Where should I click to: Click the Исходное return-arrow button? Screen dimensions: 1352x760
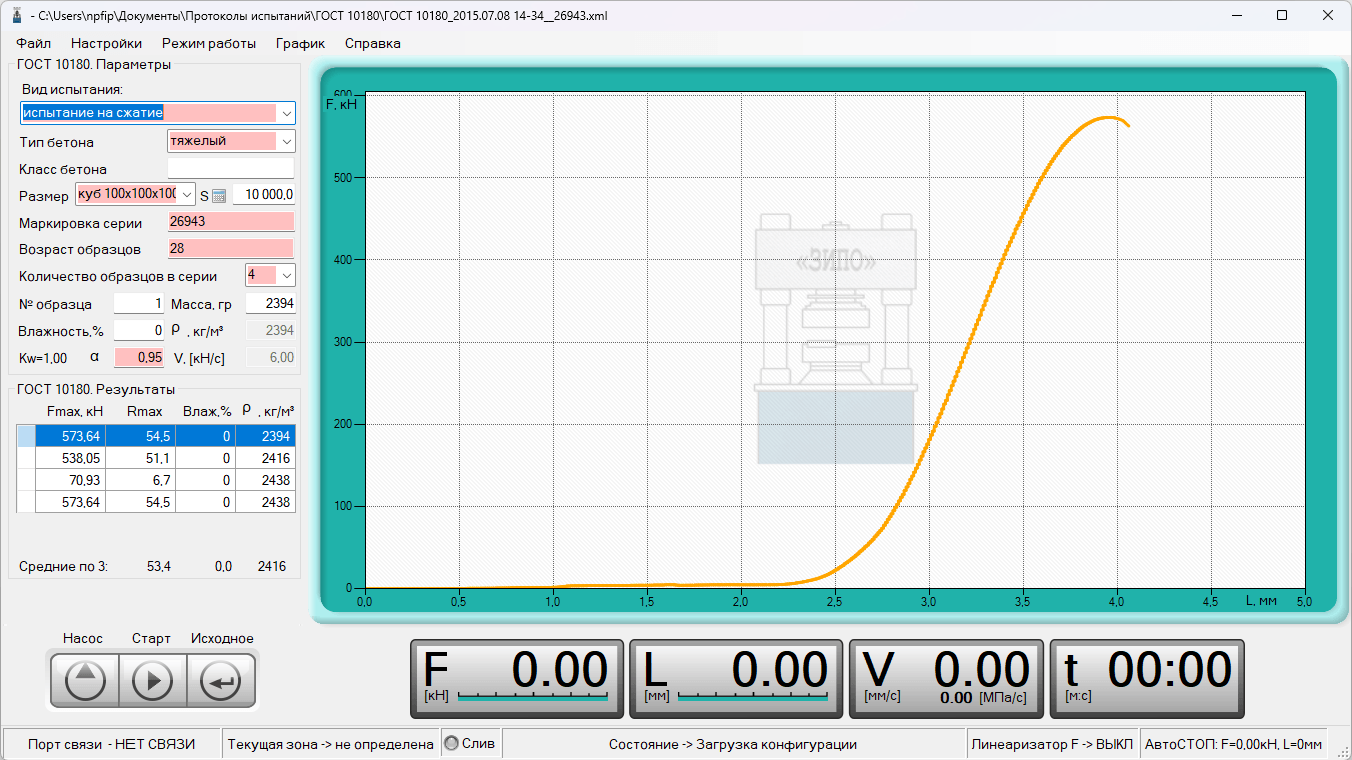point(221,681)
